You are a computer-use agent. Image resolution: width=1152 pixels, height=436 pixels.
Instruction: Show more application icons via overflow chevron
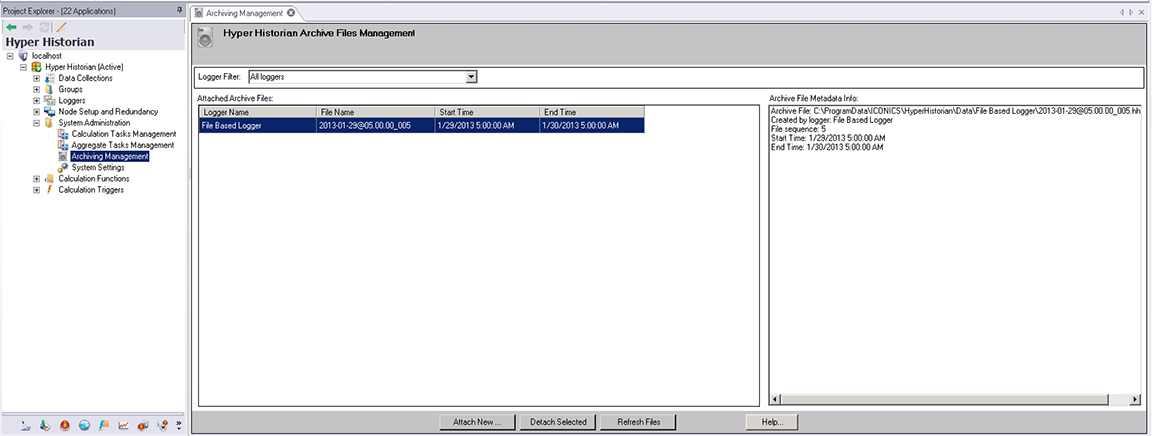click(178, 425)
